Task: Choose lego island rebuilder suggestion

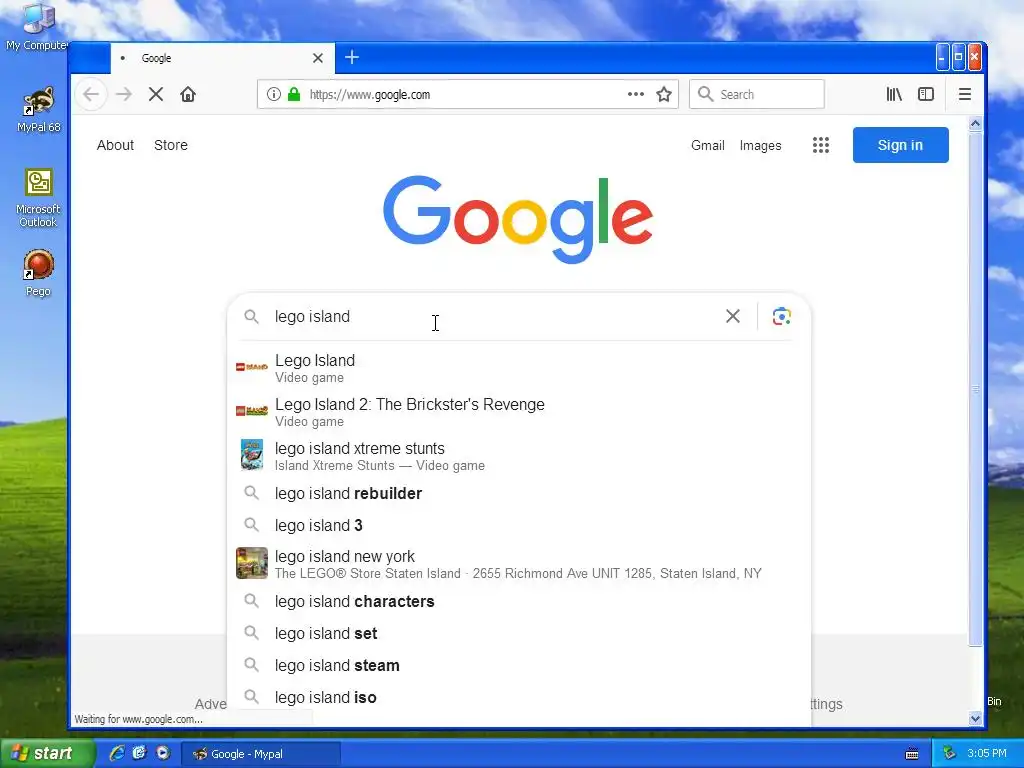Action: point(519,493)
